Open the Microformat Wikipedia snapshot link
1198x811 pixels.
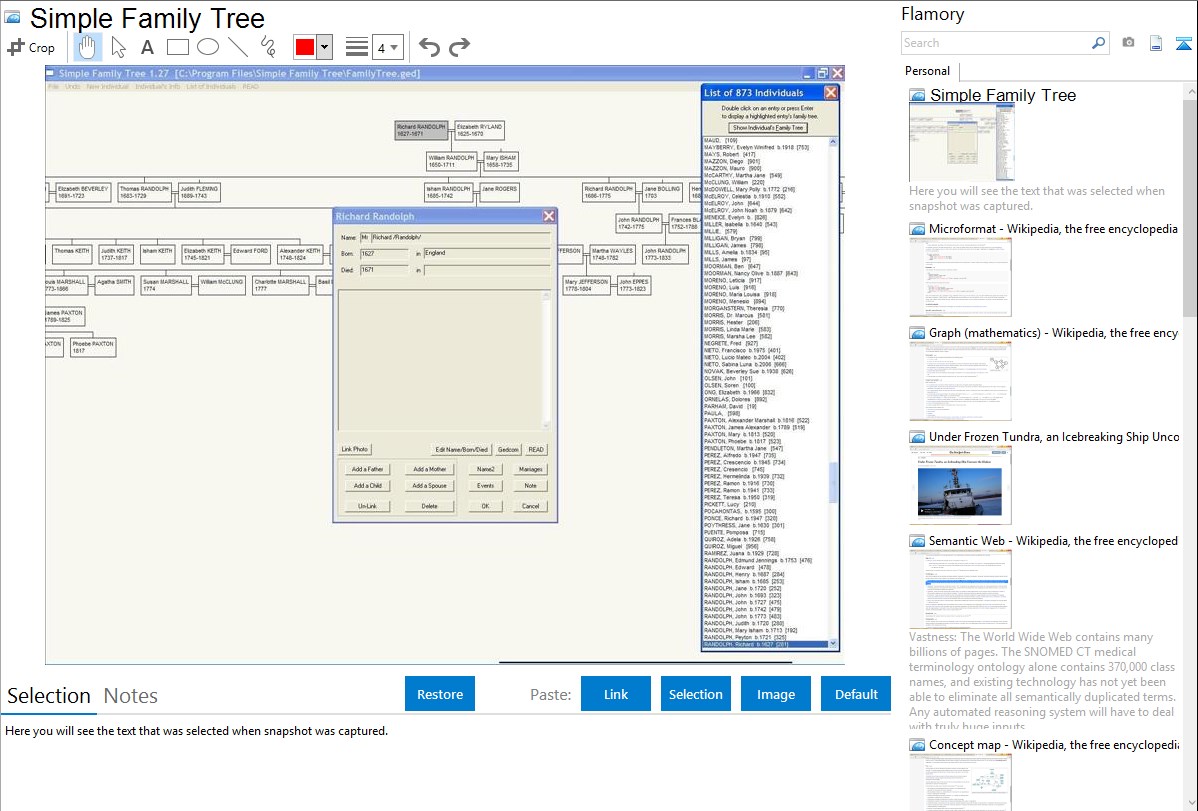click(1053, 229)
